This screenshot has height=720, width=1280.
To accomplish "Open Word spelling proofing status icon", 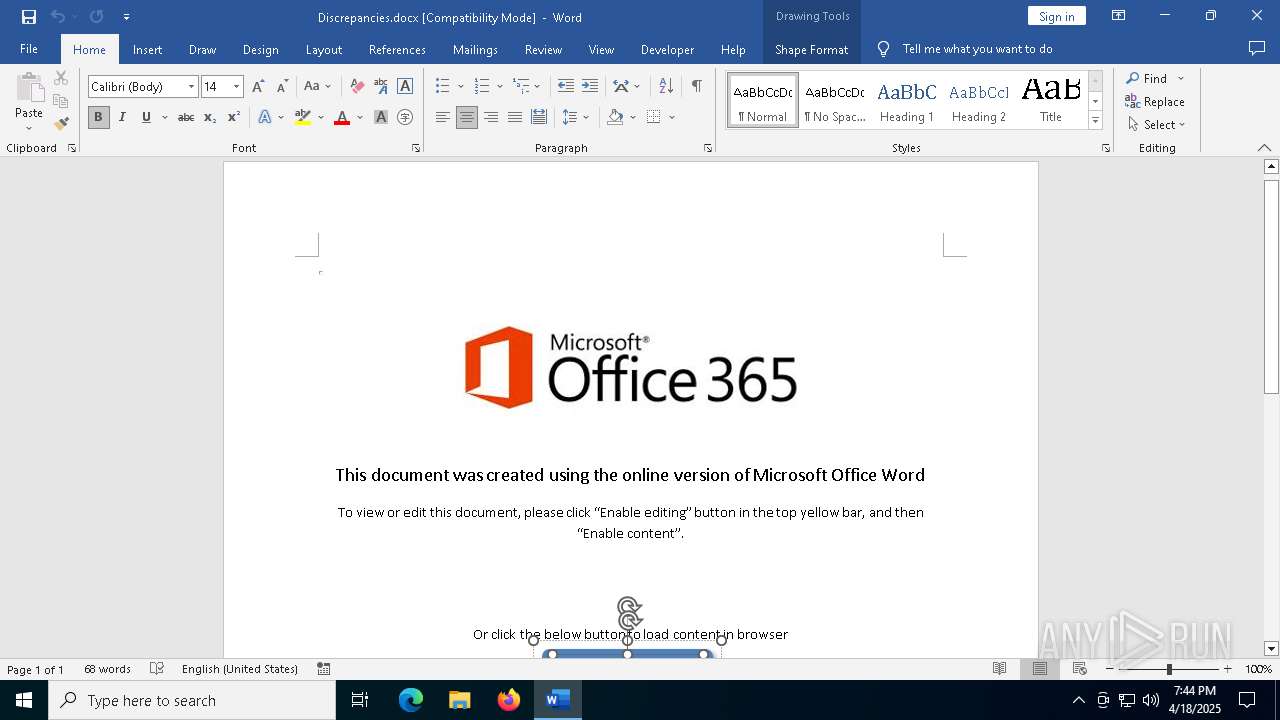I will (157, 669).
